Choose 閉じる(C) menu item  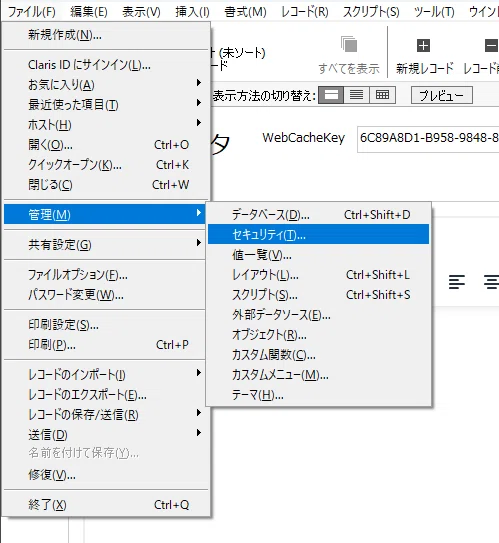107,185
